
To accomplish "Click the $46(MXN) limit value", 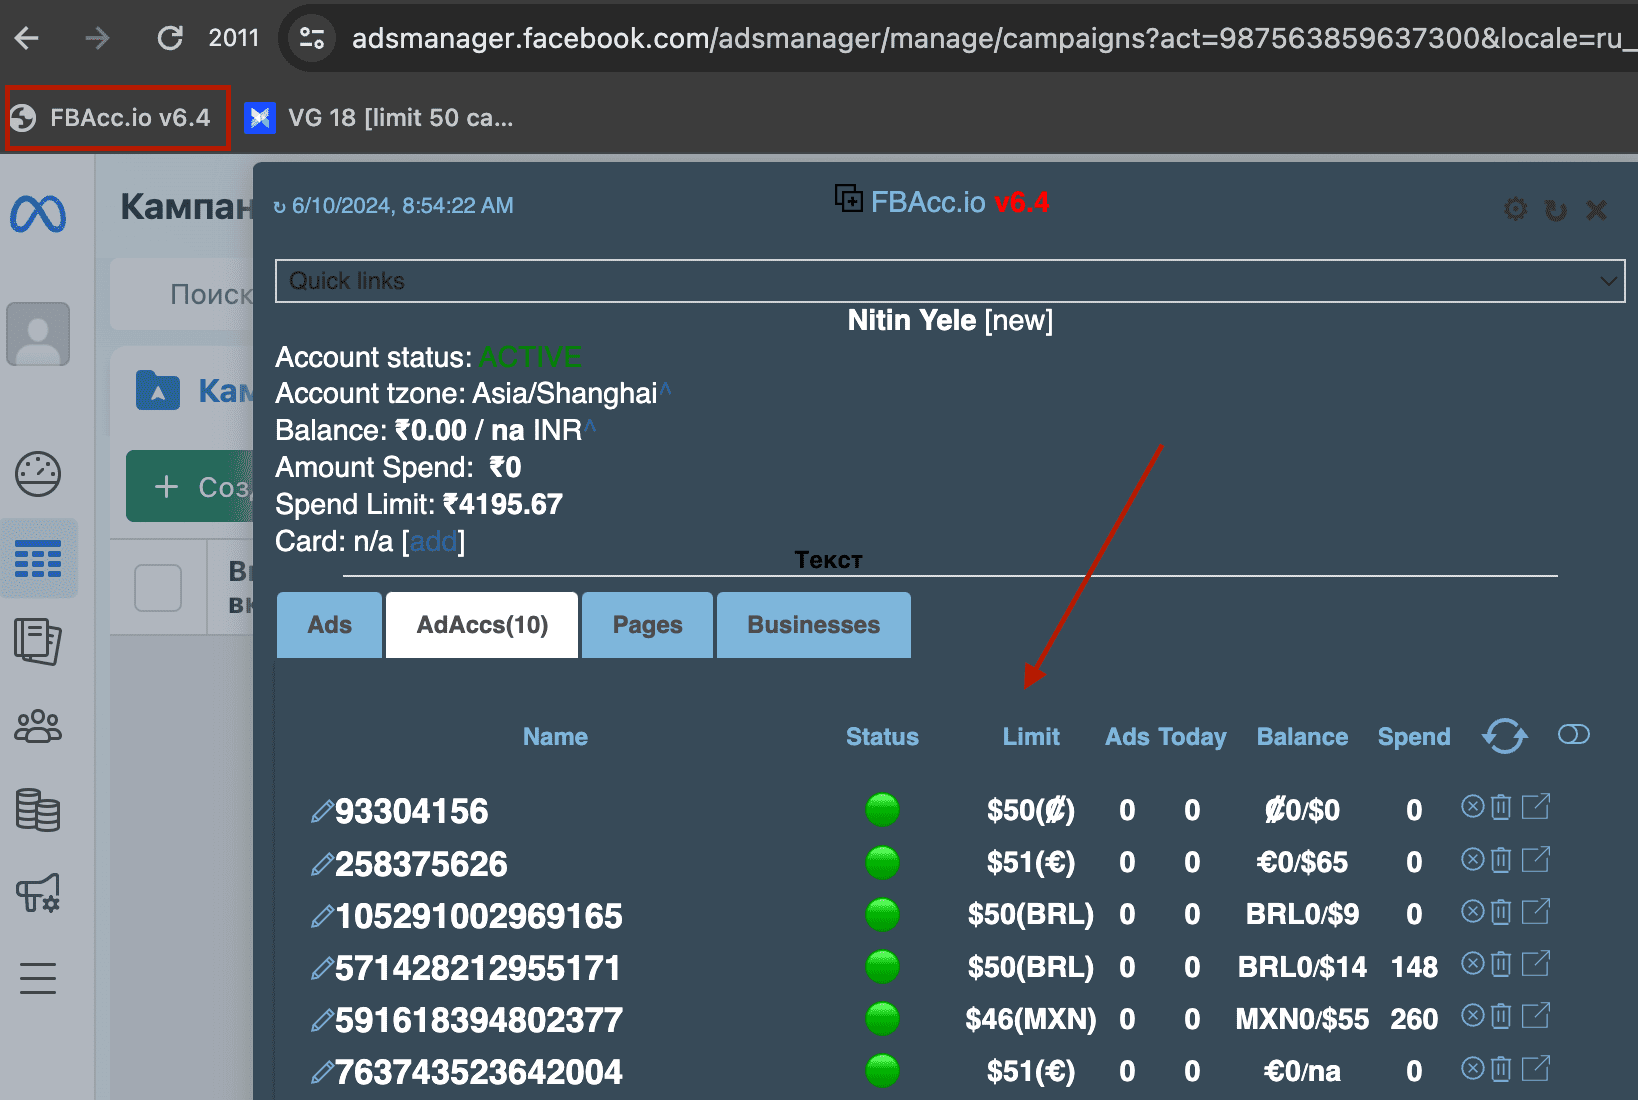I will [1031, 1019].
